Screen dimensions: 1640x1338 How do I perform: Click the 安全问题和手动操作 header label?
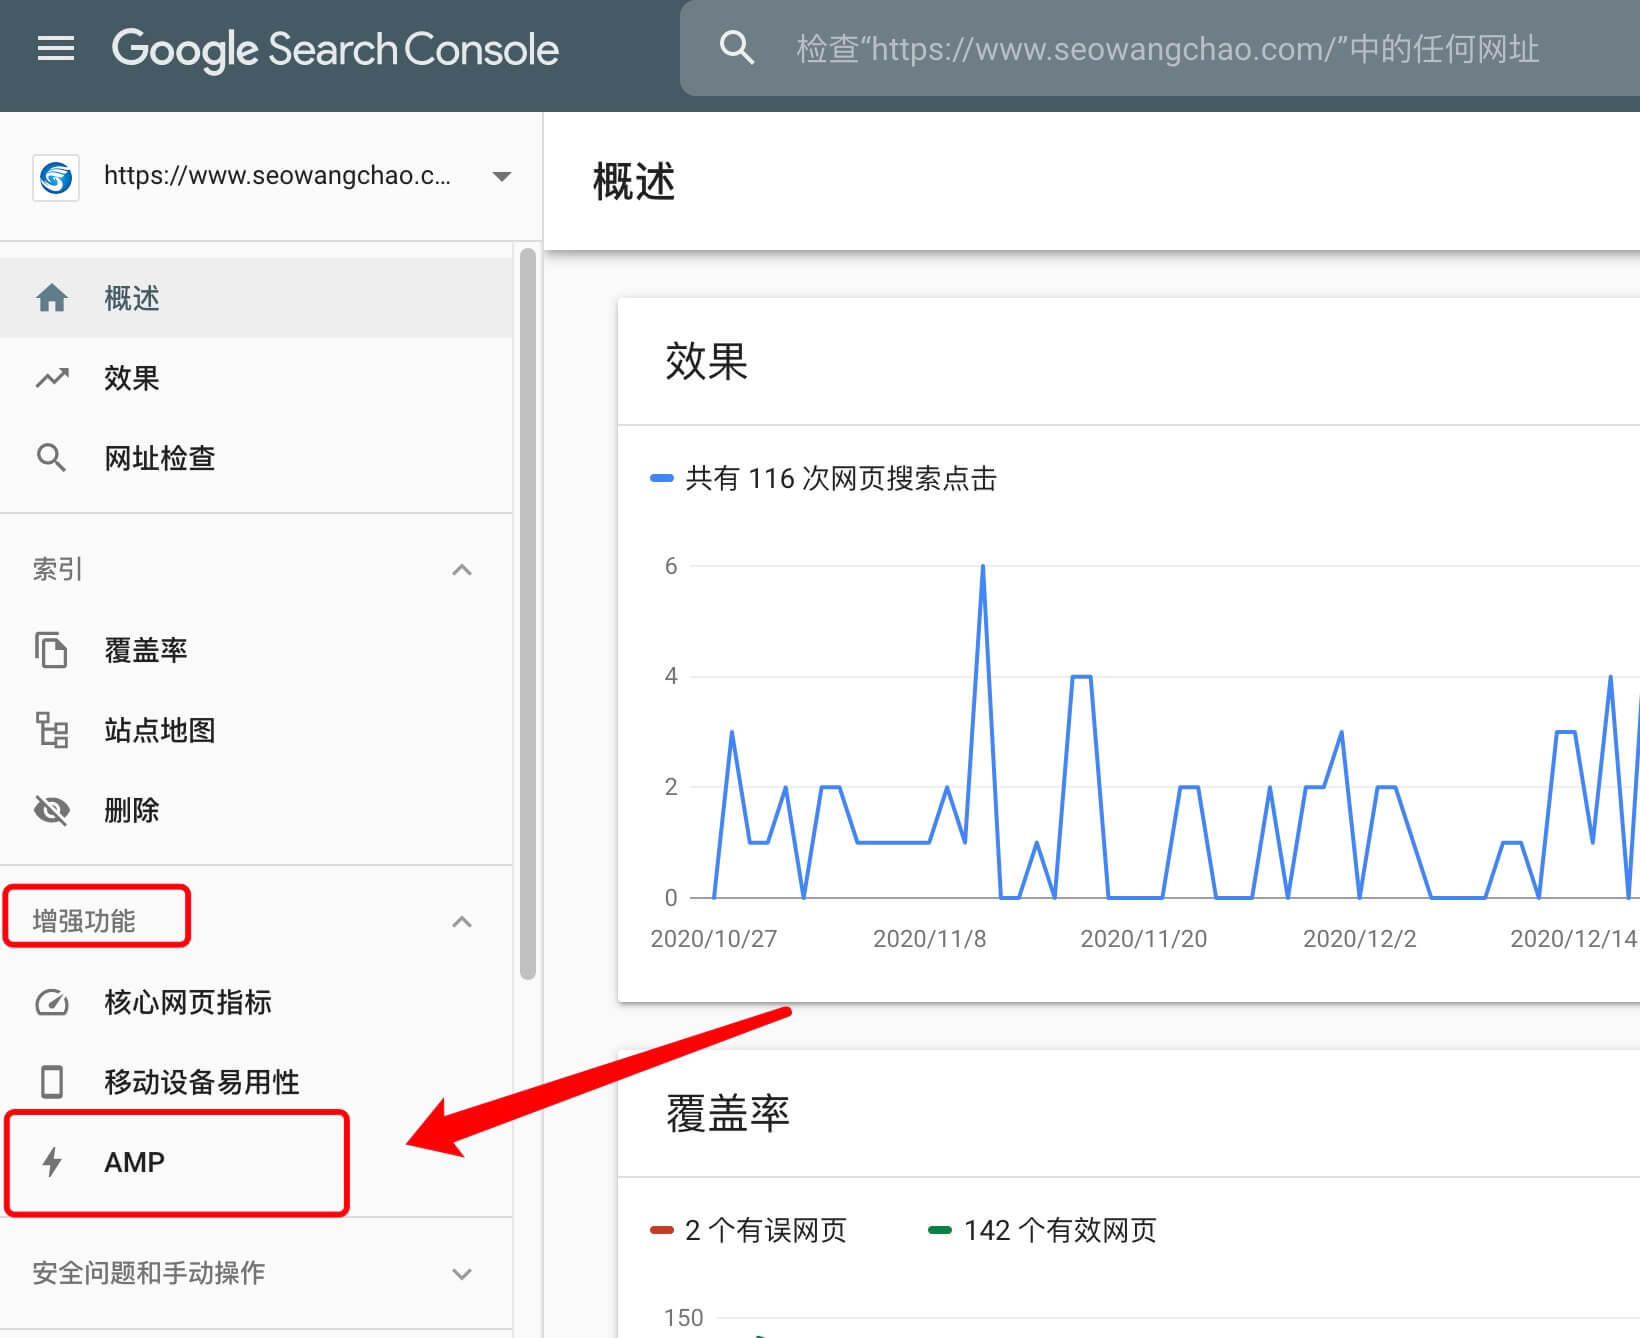tap(149, 1273)
